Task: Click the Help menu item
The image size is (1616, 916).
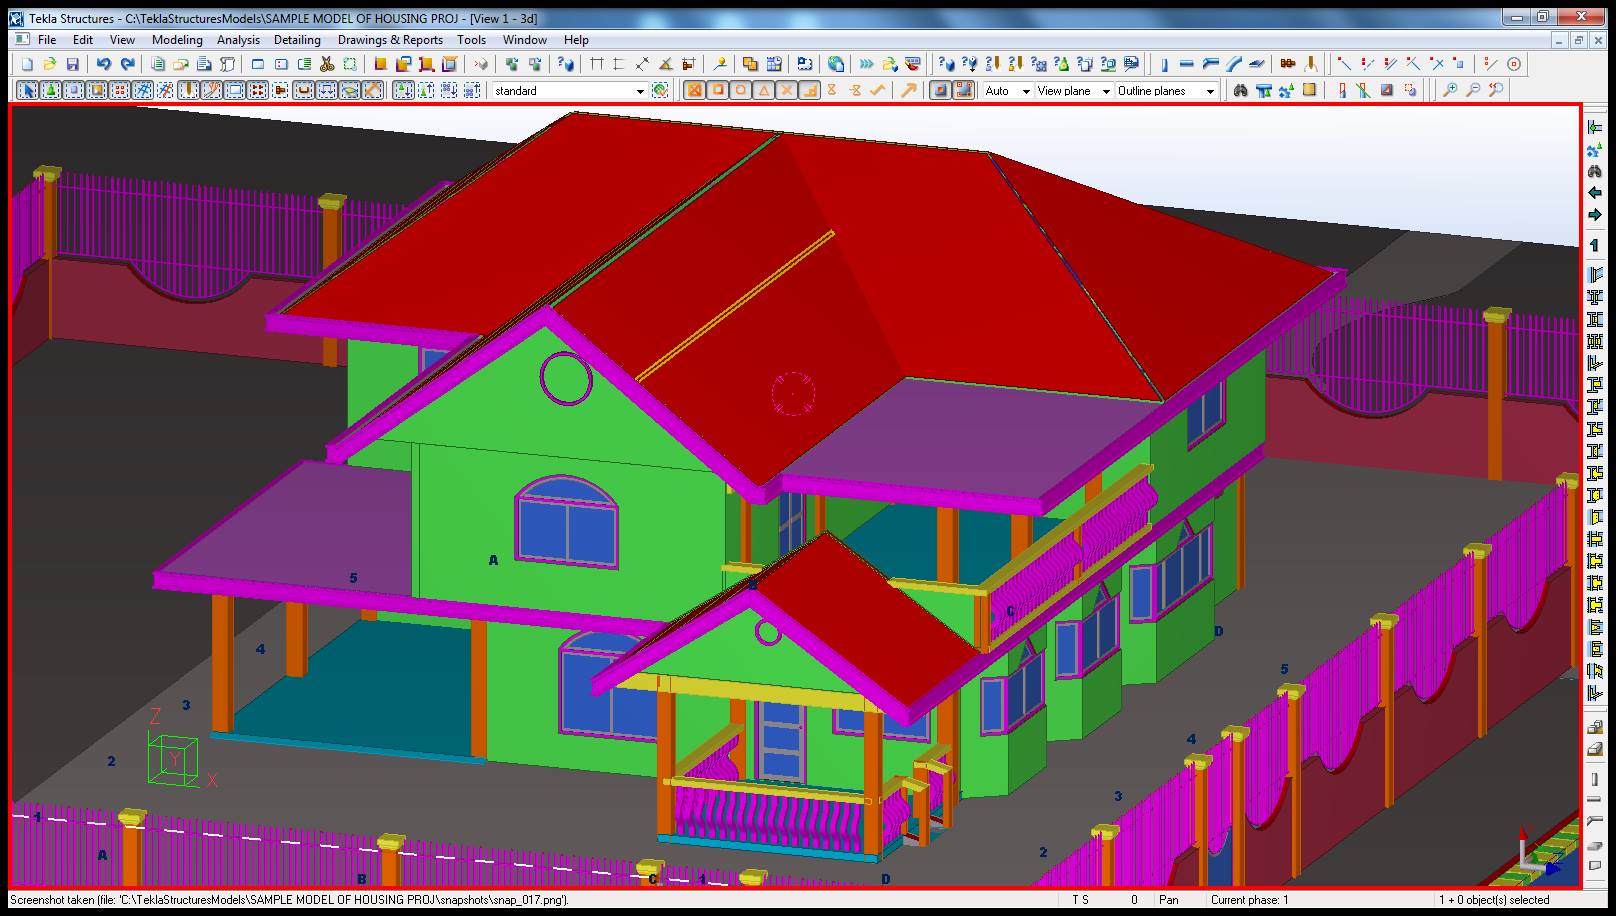Action: [576, 40]
